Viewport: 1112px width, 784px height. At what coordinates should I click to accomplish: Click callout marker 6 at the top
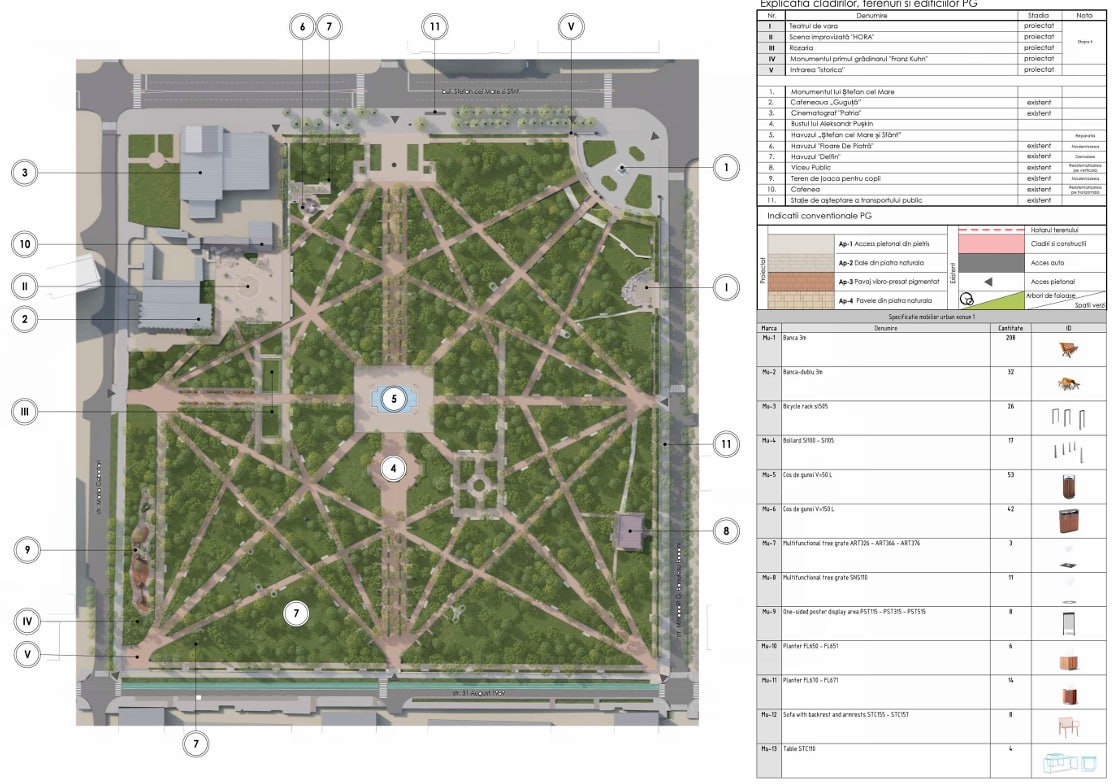[x=303, y=27]
